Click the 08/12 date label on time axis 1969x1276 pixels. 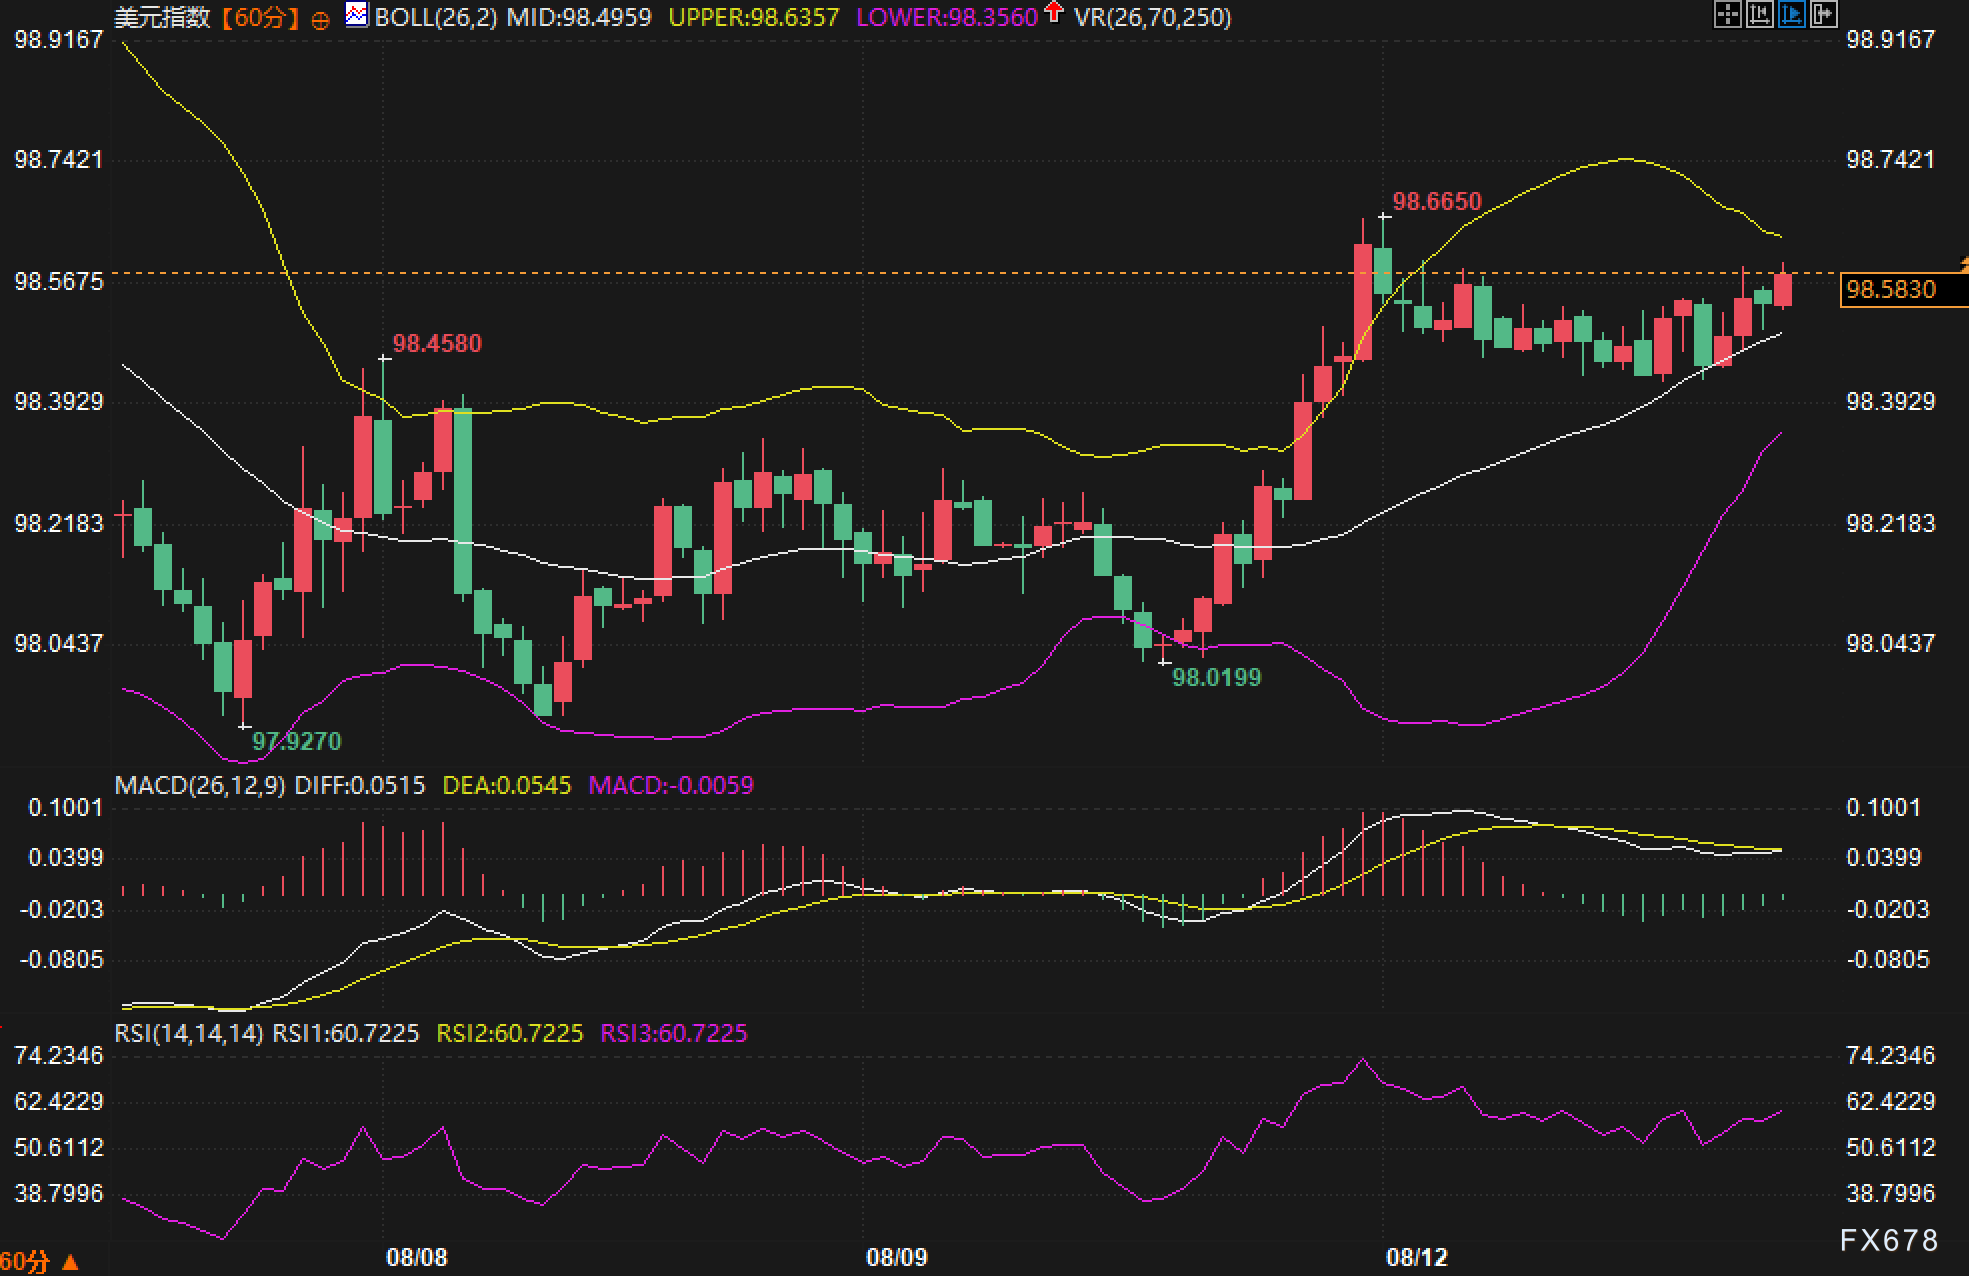coord(1416,1257)
